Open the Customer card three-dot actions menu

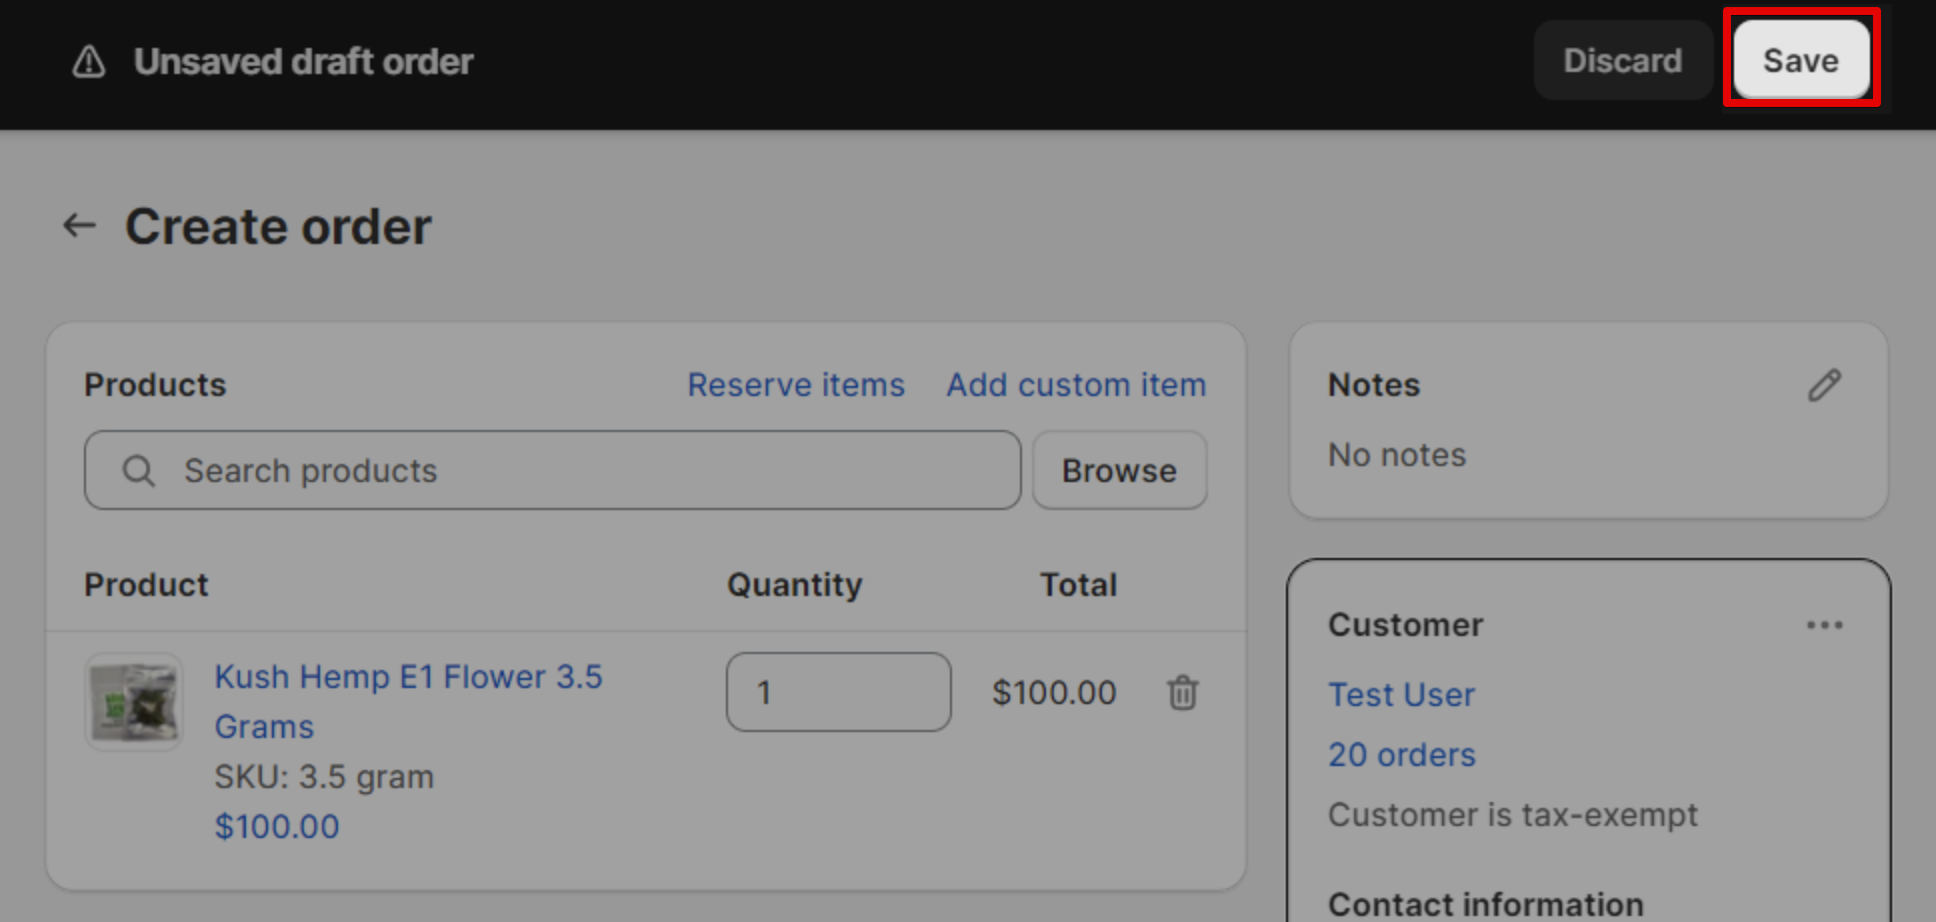1826,625
